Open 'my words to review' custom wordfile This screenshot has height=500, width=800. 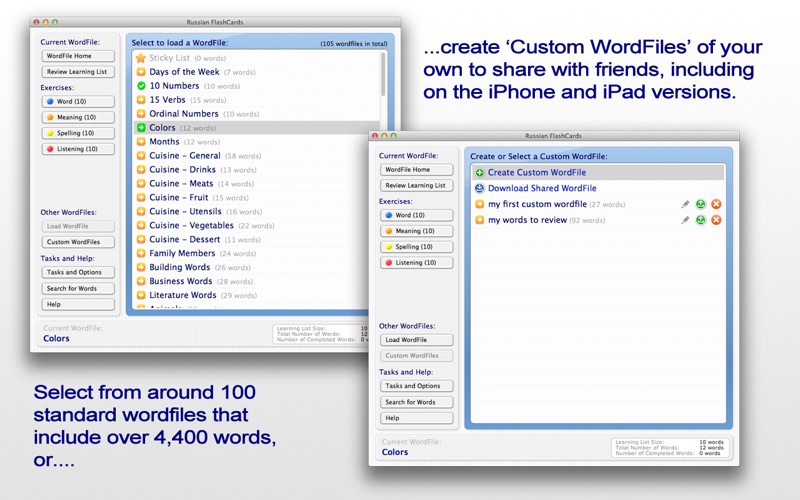click(x=597, y=220)
